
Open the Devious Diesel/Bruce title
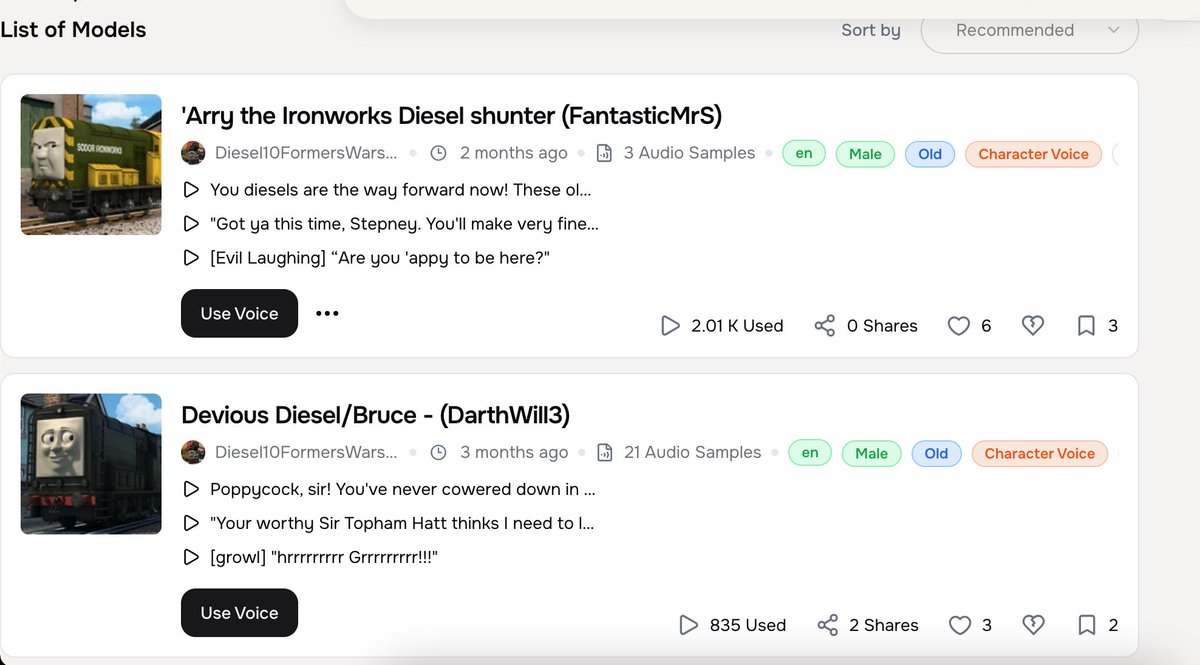(x=375, y=415)
